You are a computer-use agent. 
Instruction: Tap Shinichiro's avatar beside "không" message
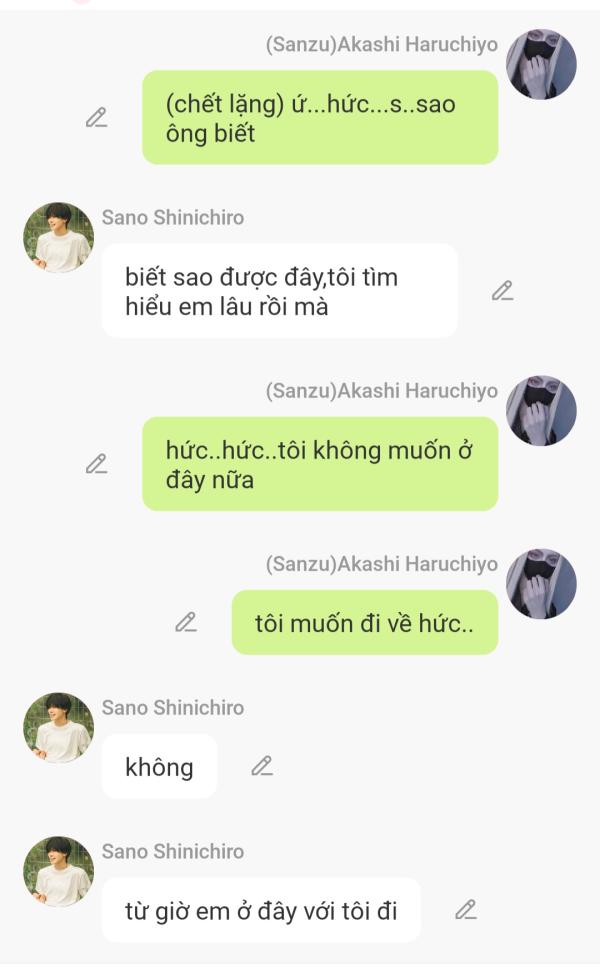point(58,727)
